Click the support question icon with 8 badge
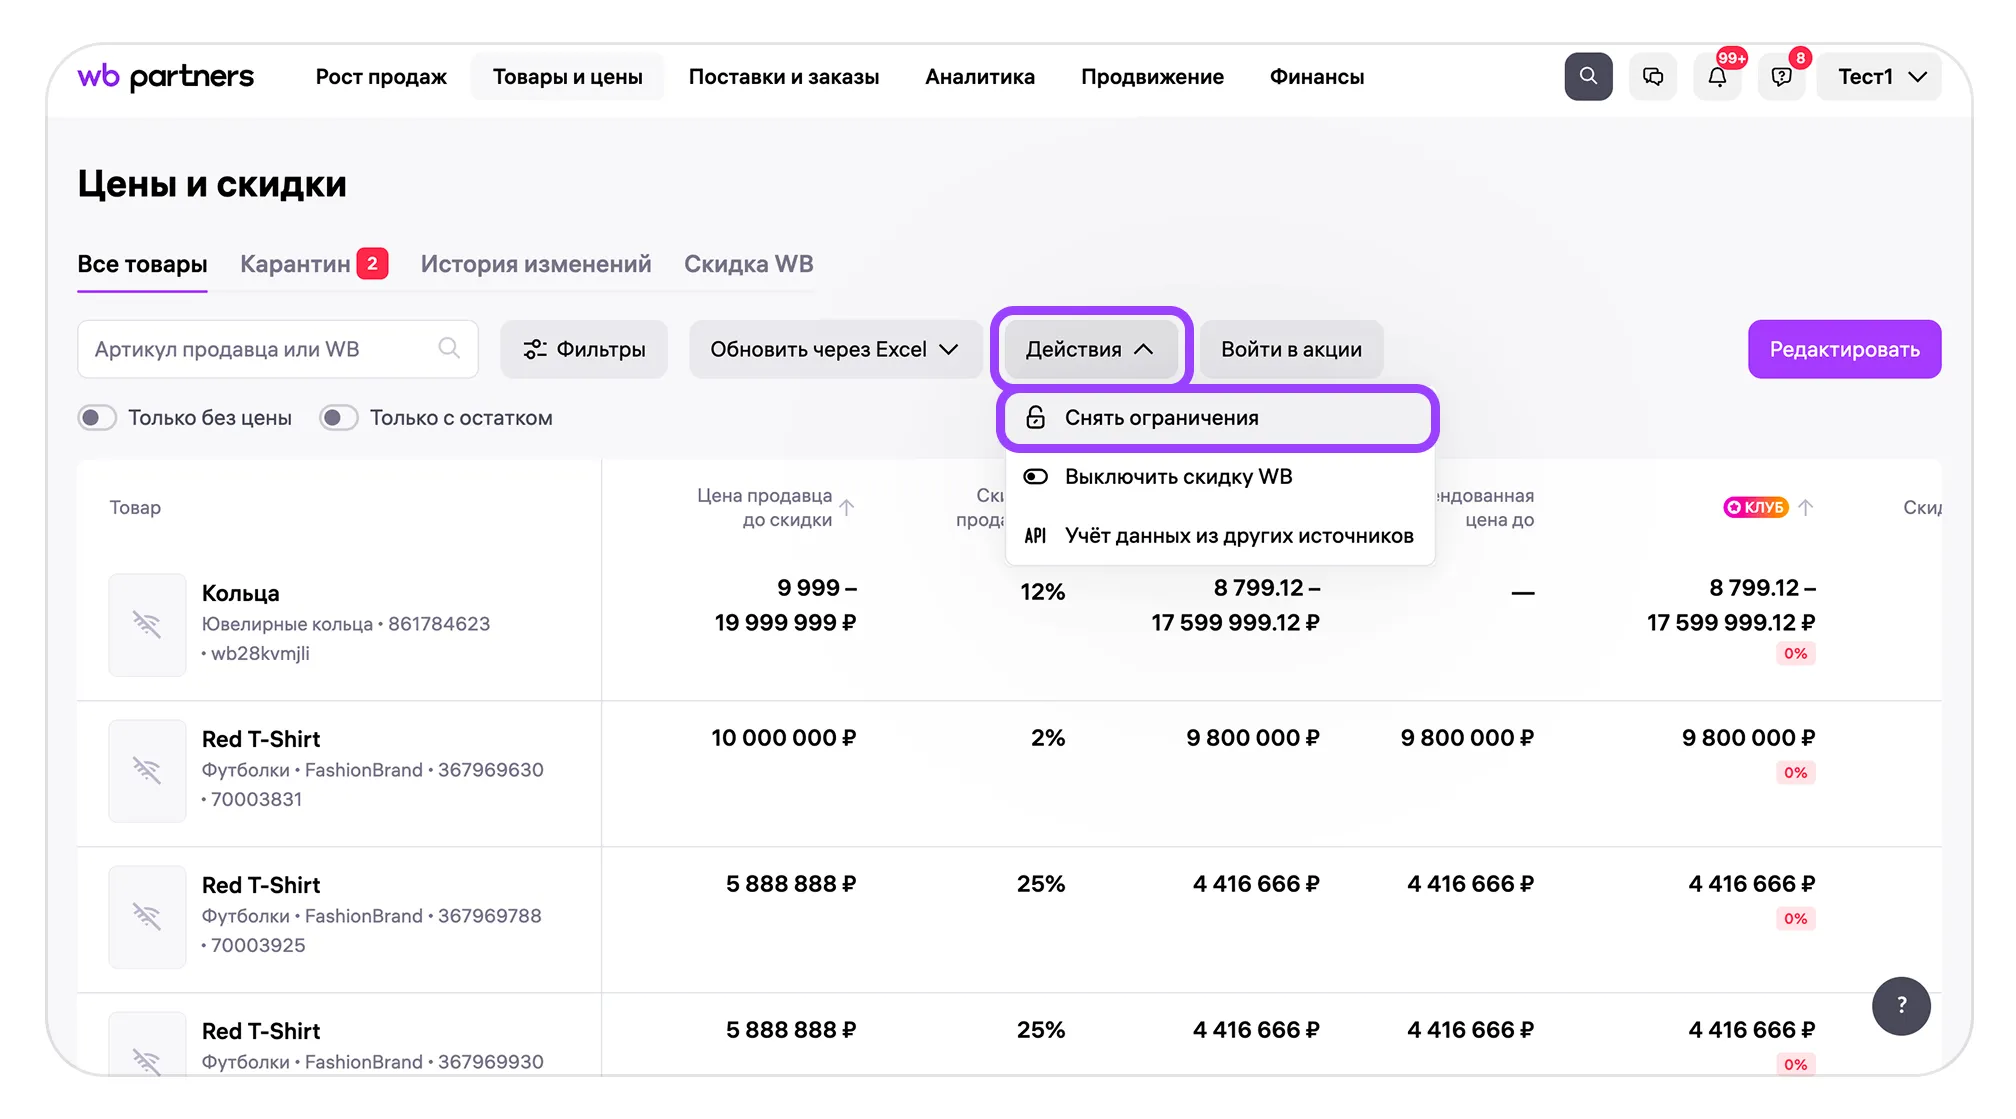This screenshot has height=1119, width=2016. (1781, 77)
